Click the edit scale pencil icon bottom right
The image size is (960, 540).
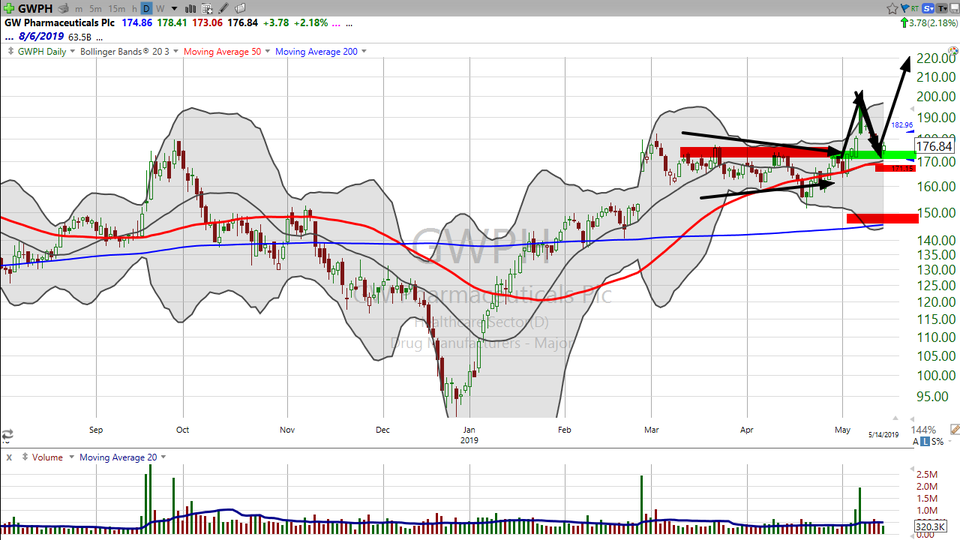point(954,430)
